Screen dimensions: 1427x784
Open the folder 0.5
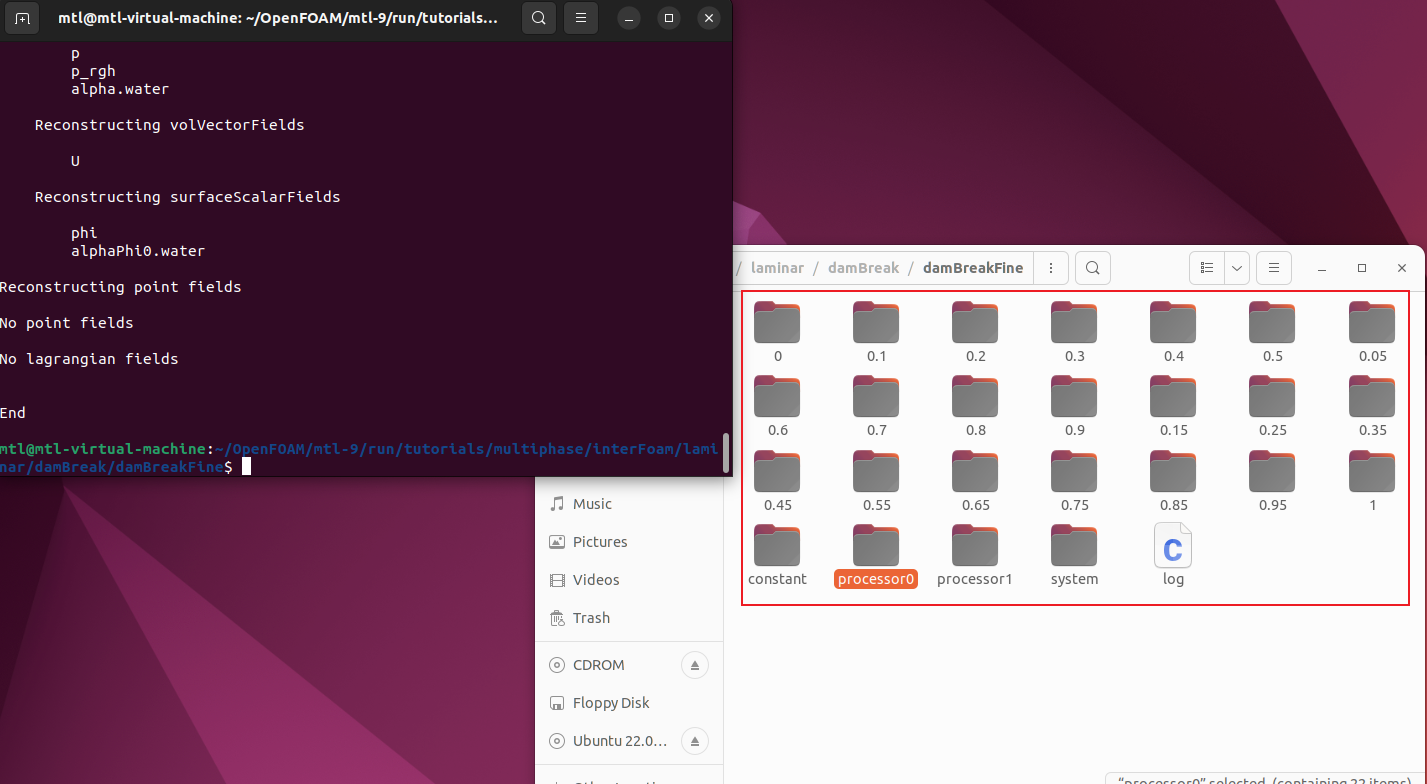(x=1272, y=333)
